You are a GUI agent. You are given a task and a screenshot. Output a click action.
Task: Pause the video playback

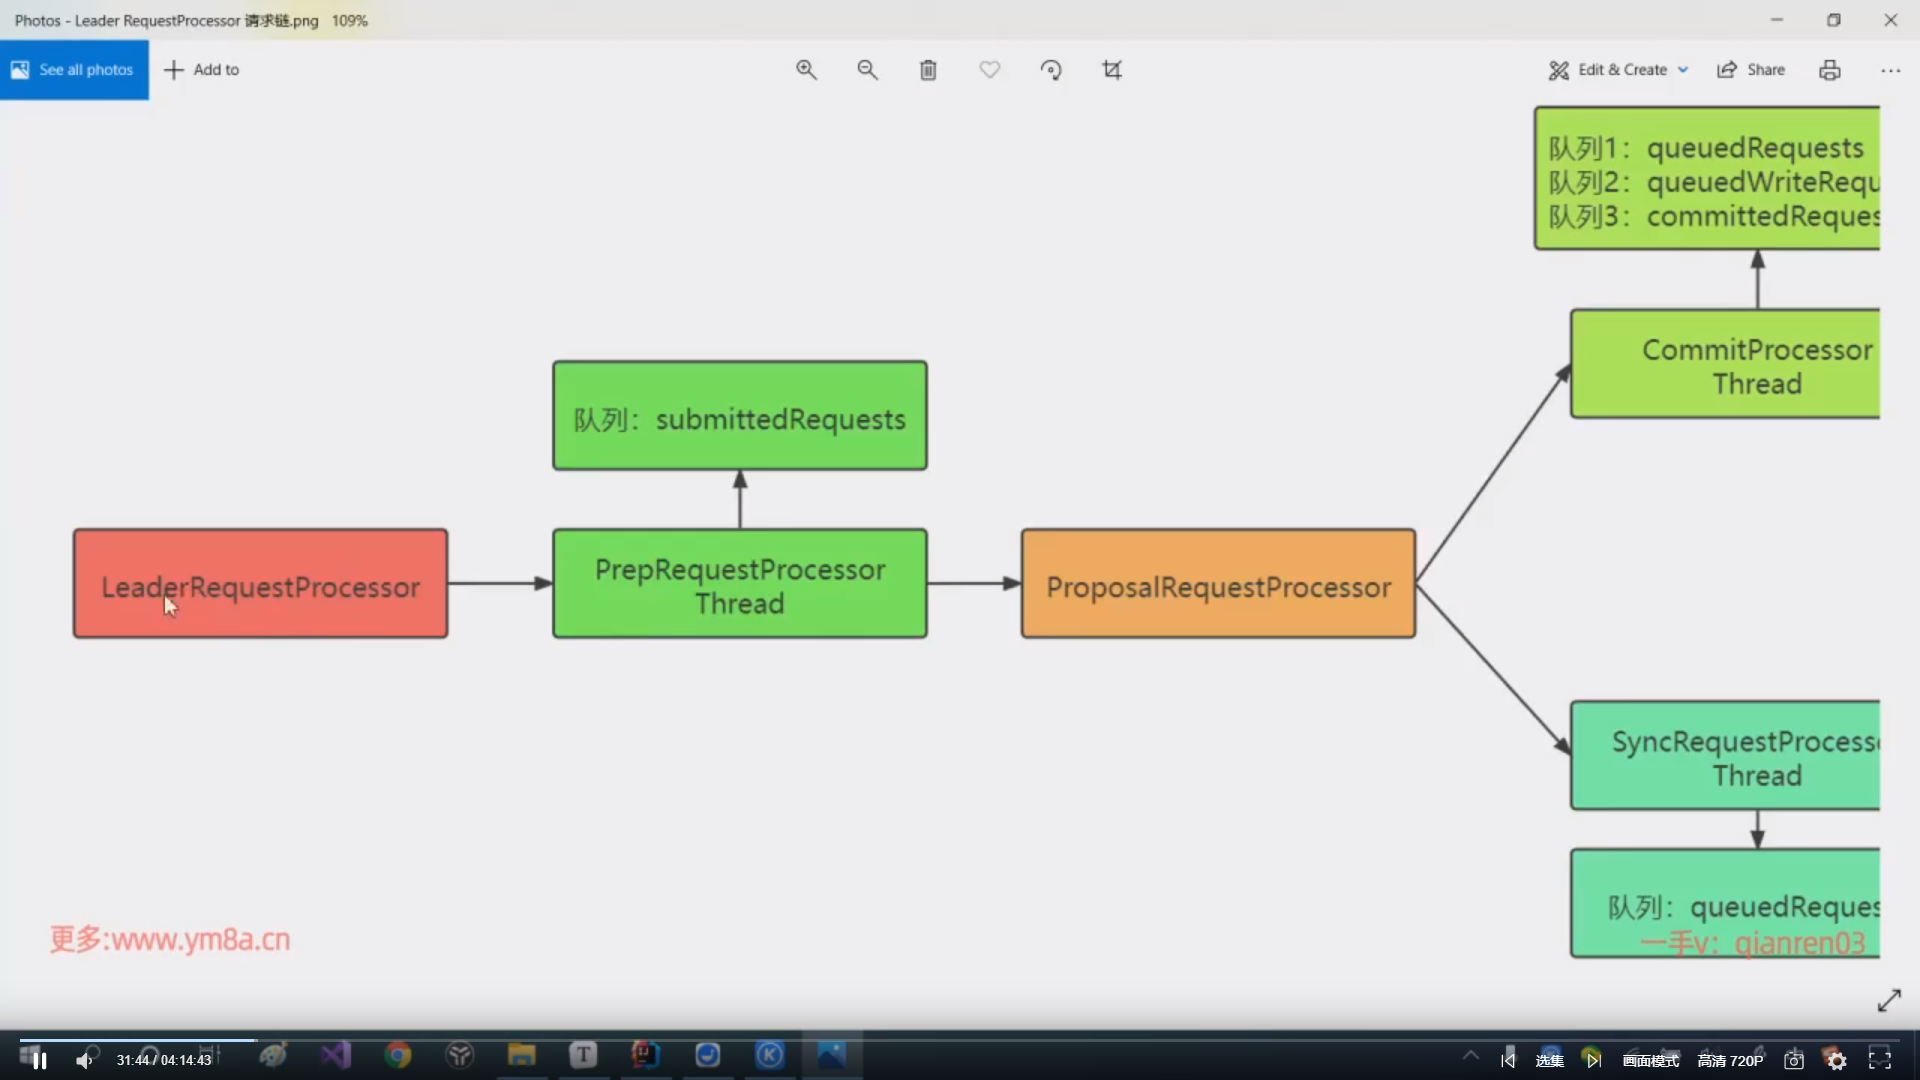[40, 1060]
